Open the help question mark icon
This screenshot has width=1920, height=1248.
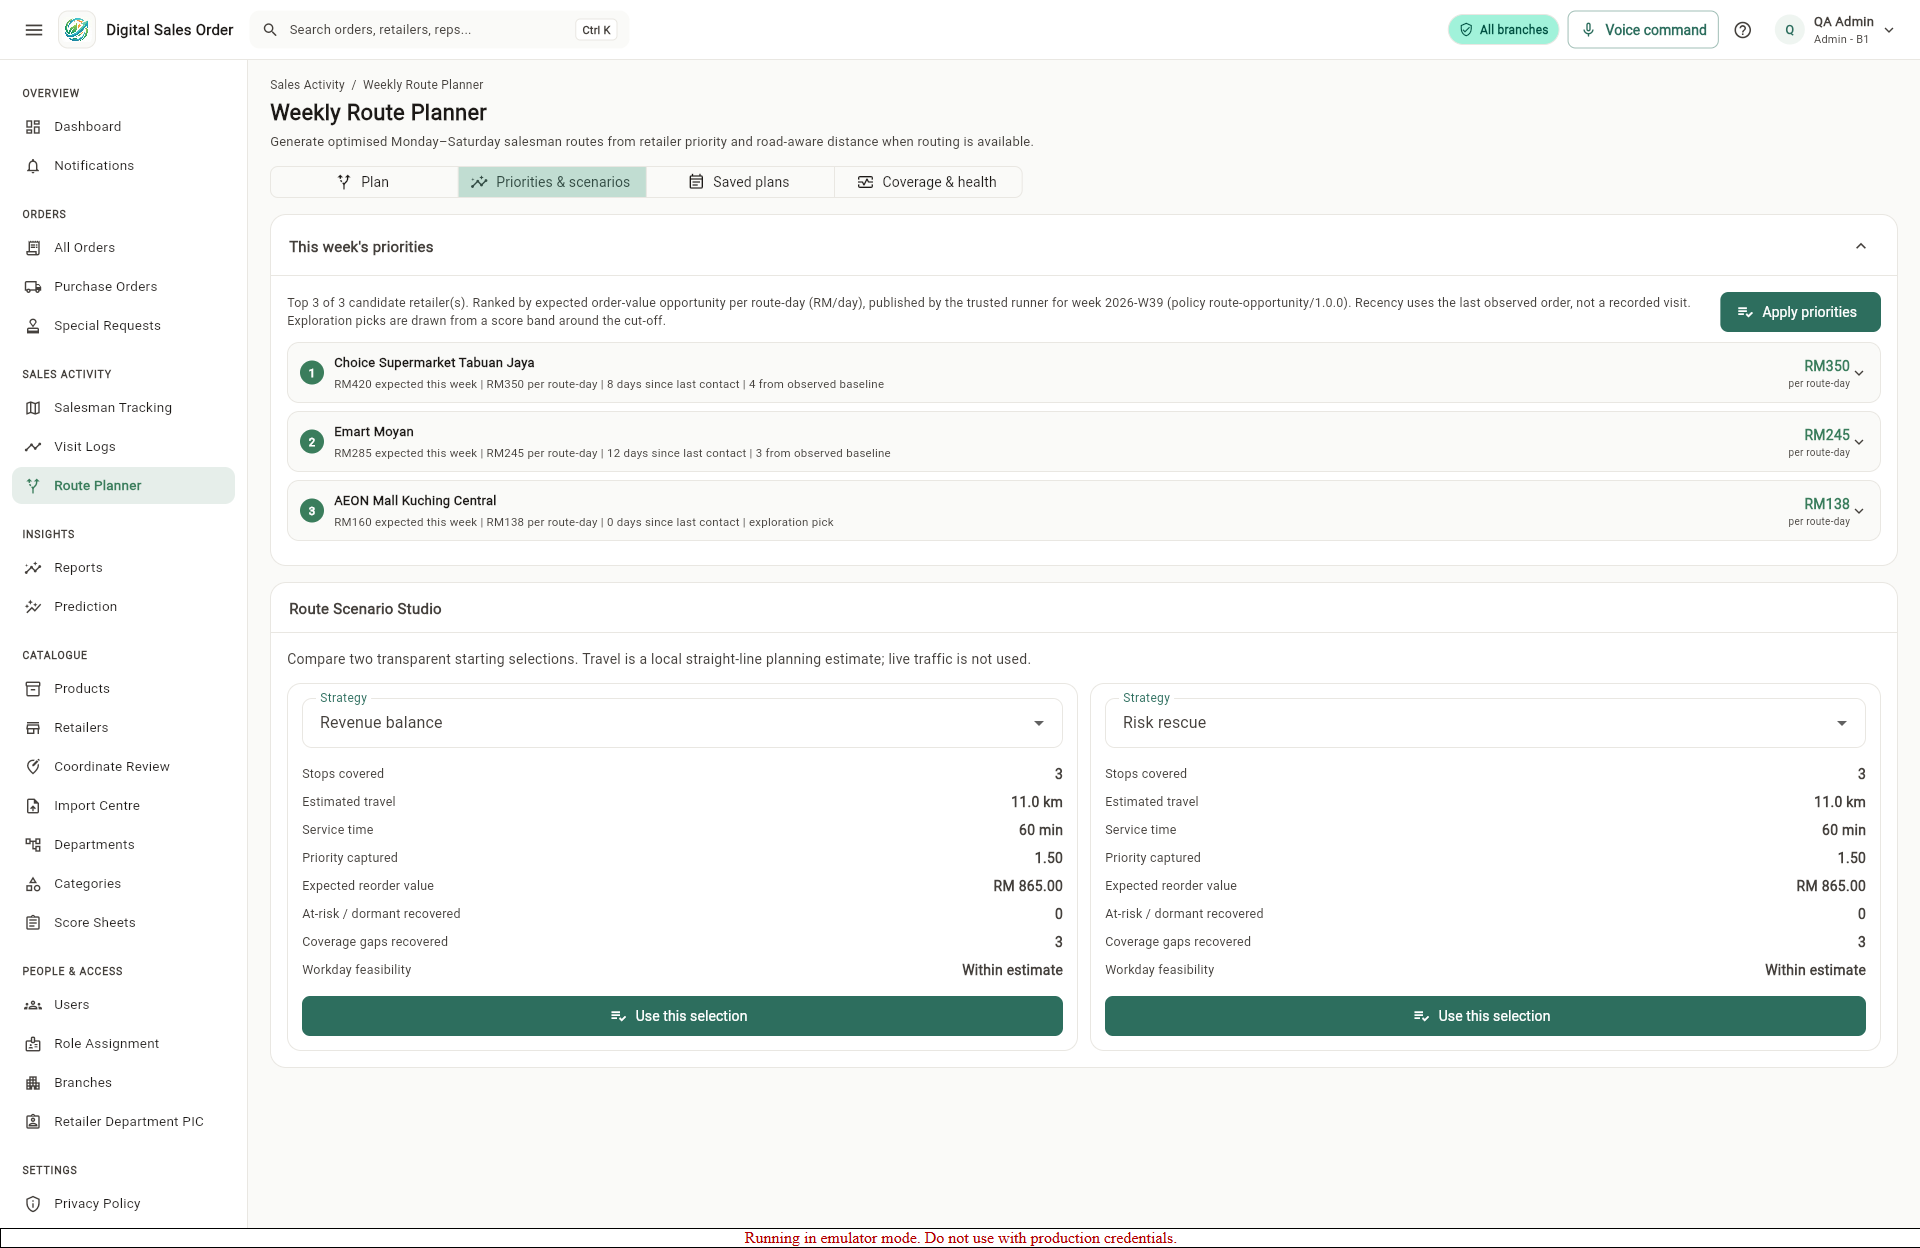tap(1743, 30)
